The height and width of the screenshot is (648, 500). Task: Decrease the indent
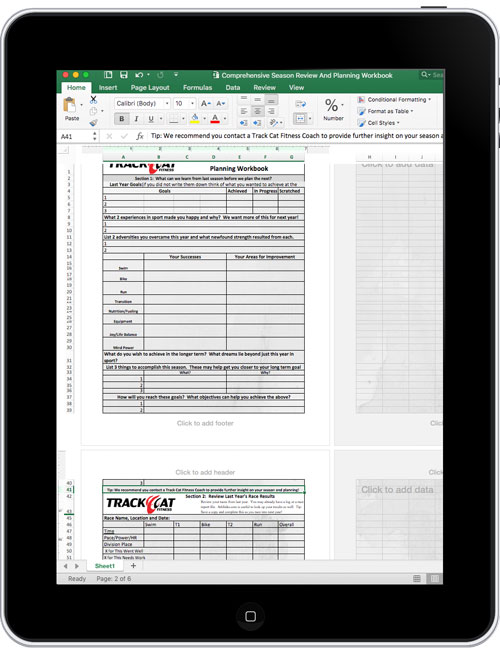pyautogui.click(x=244, y=123)
